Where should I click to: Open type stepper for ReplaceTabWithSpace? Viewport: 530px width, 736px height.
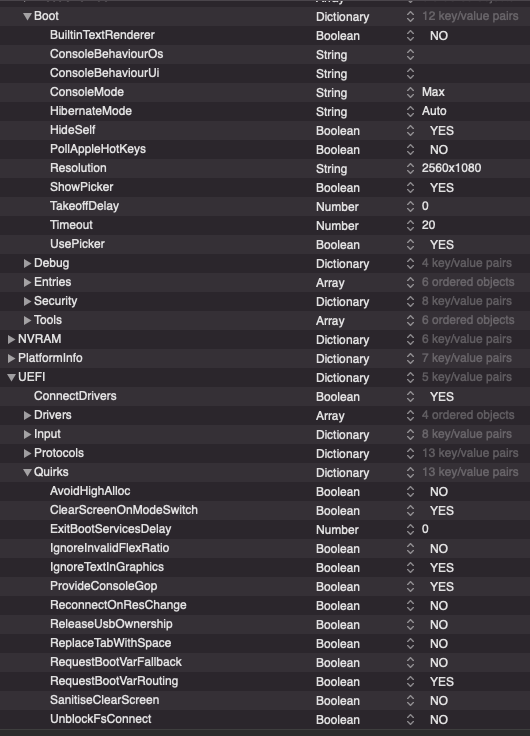[410, 644]
